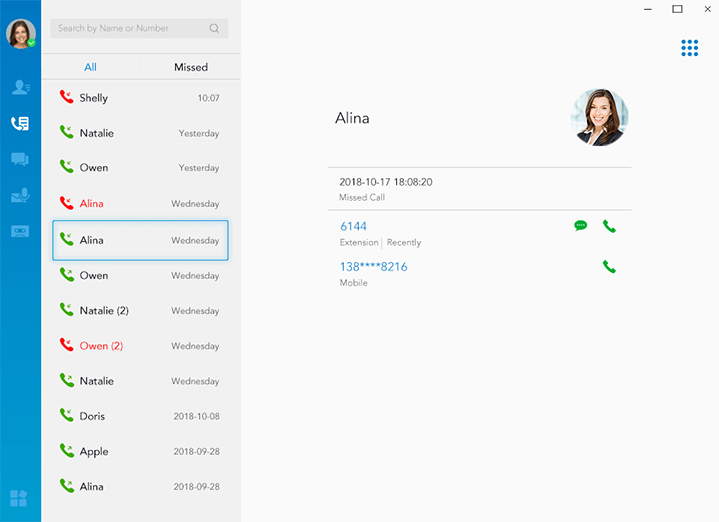Select Shelly's missed call at 10:07
This screenshot has width=719, height=522.
pyautogui.click(x=140, y=98)
